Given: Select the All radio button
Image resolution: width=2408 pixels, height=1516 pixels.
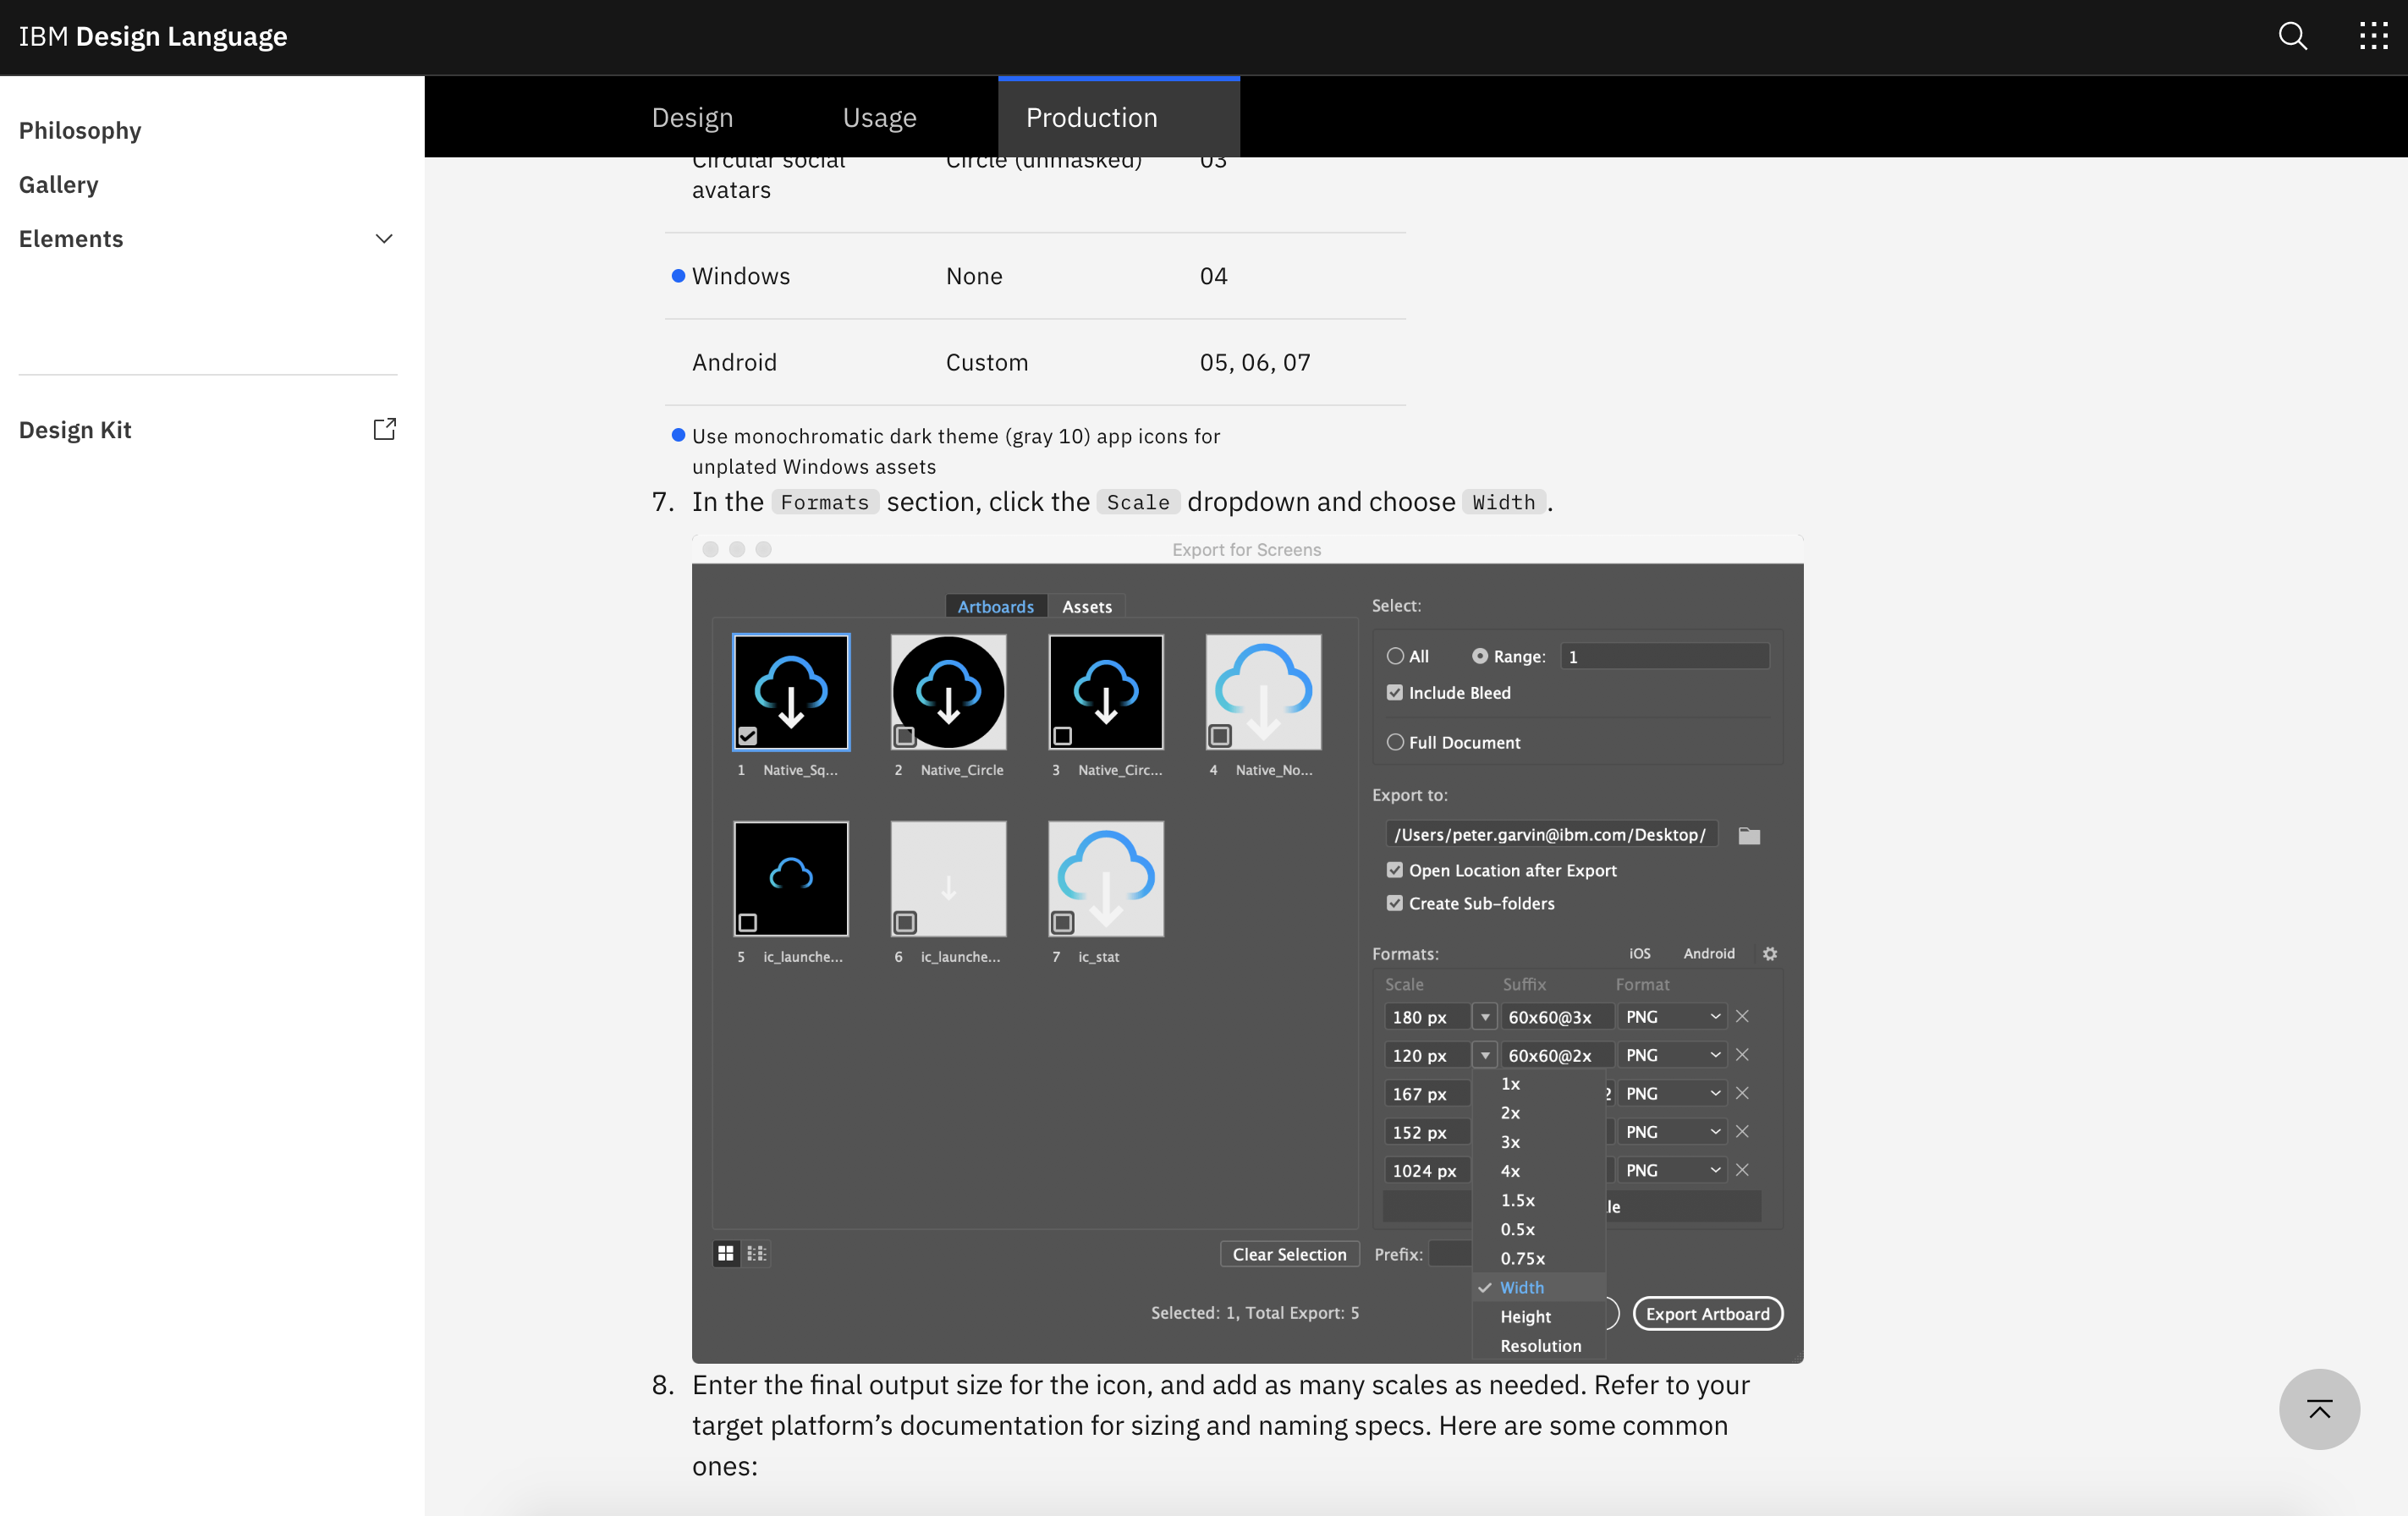Looking at the screenshot, I should point(1395,656).
